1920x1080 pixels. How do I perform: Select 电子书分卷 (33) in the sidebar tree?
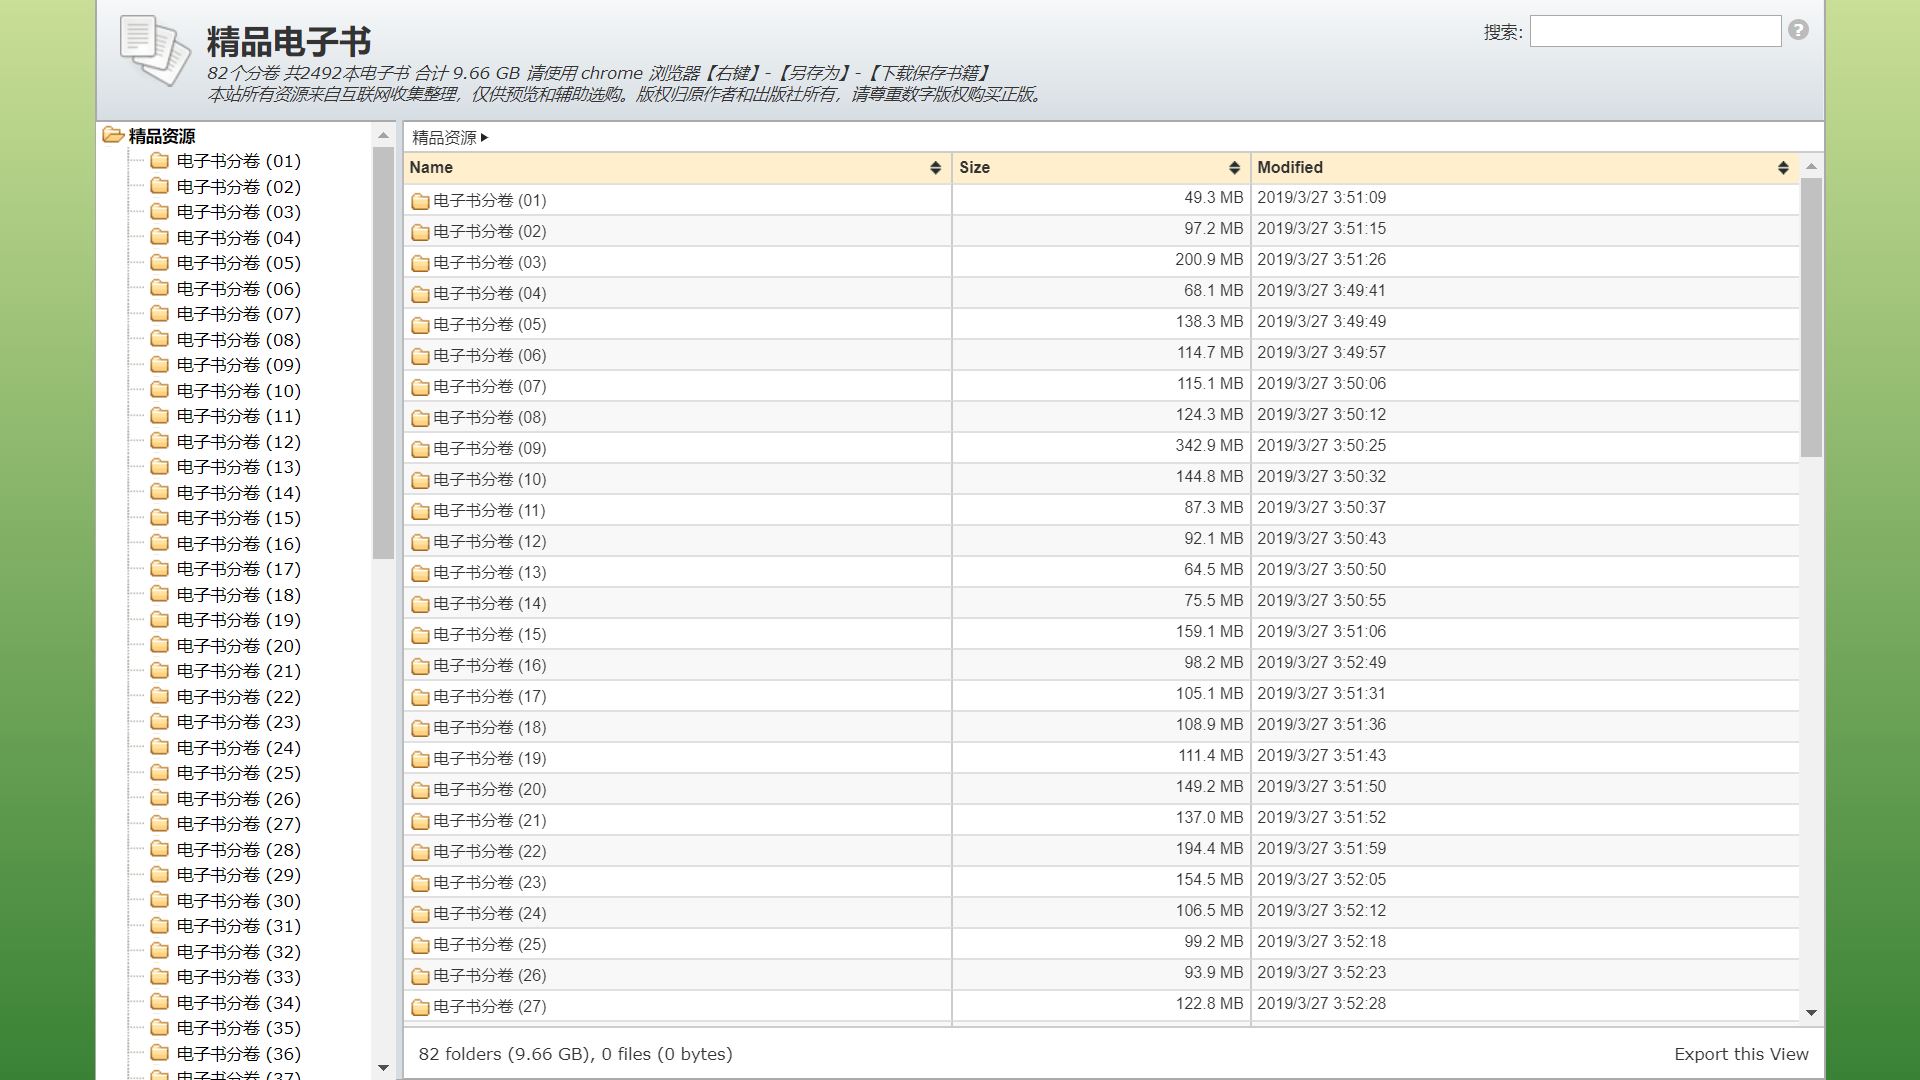[238, 977]
